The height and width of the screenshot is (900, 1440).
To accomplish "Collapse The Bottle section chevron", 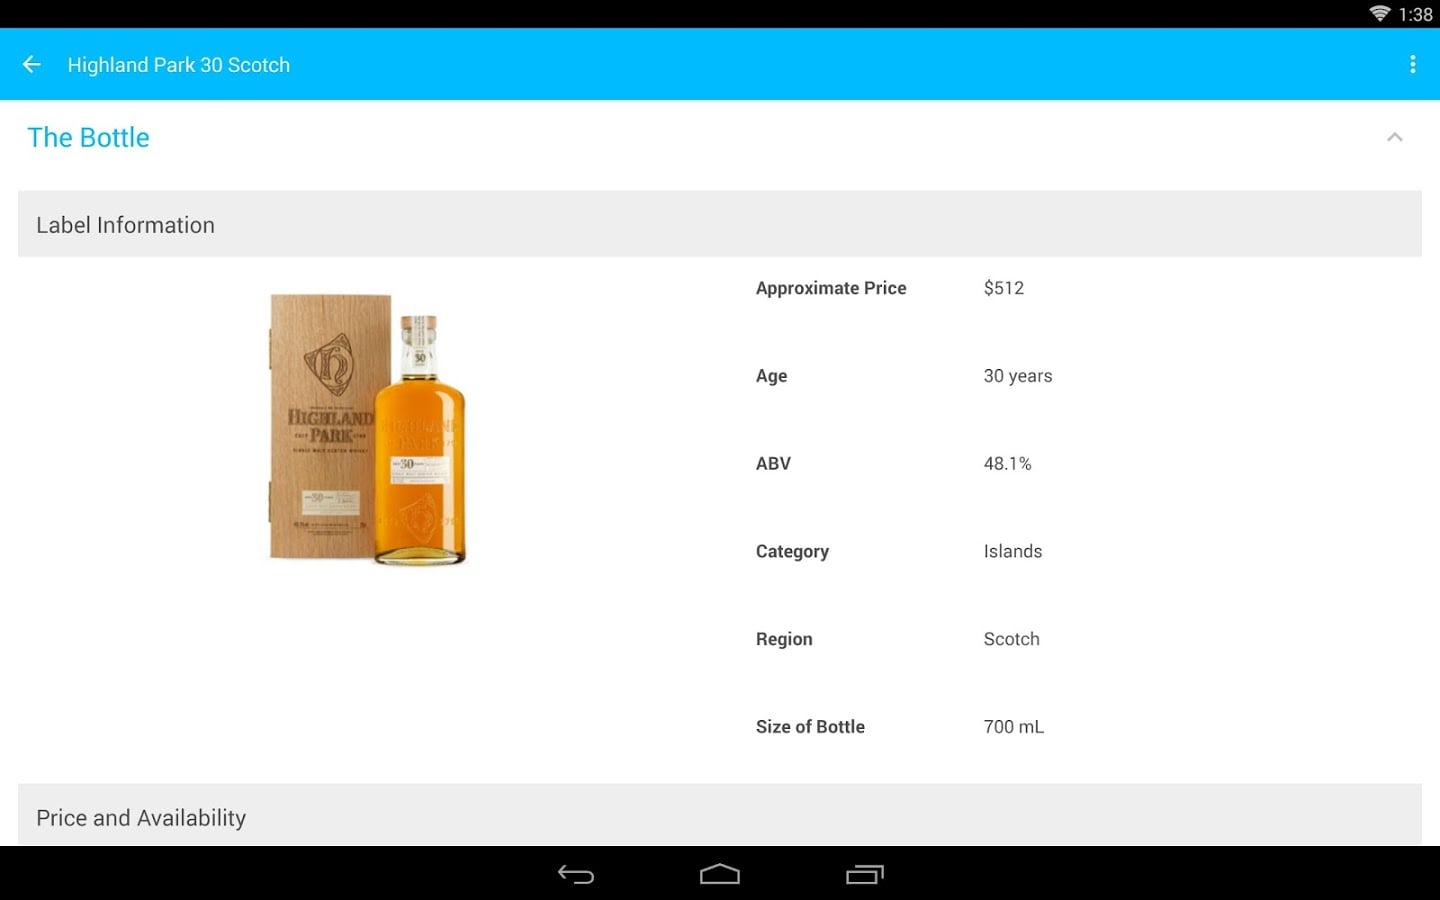I will (1395, 137).
